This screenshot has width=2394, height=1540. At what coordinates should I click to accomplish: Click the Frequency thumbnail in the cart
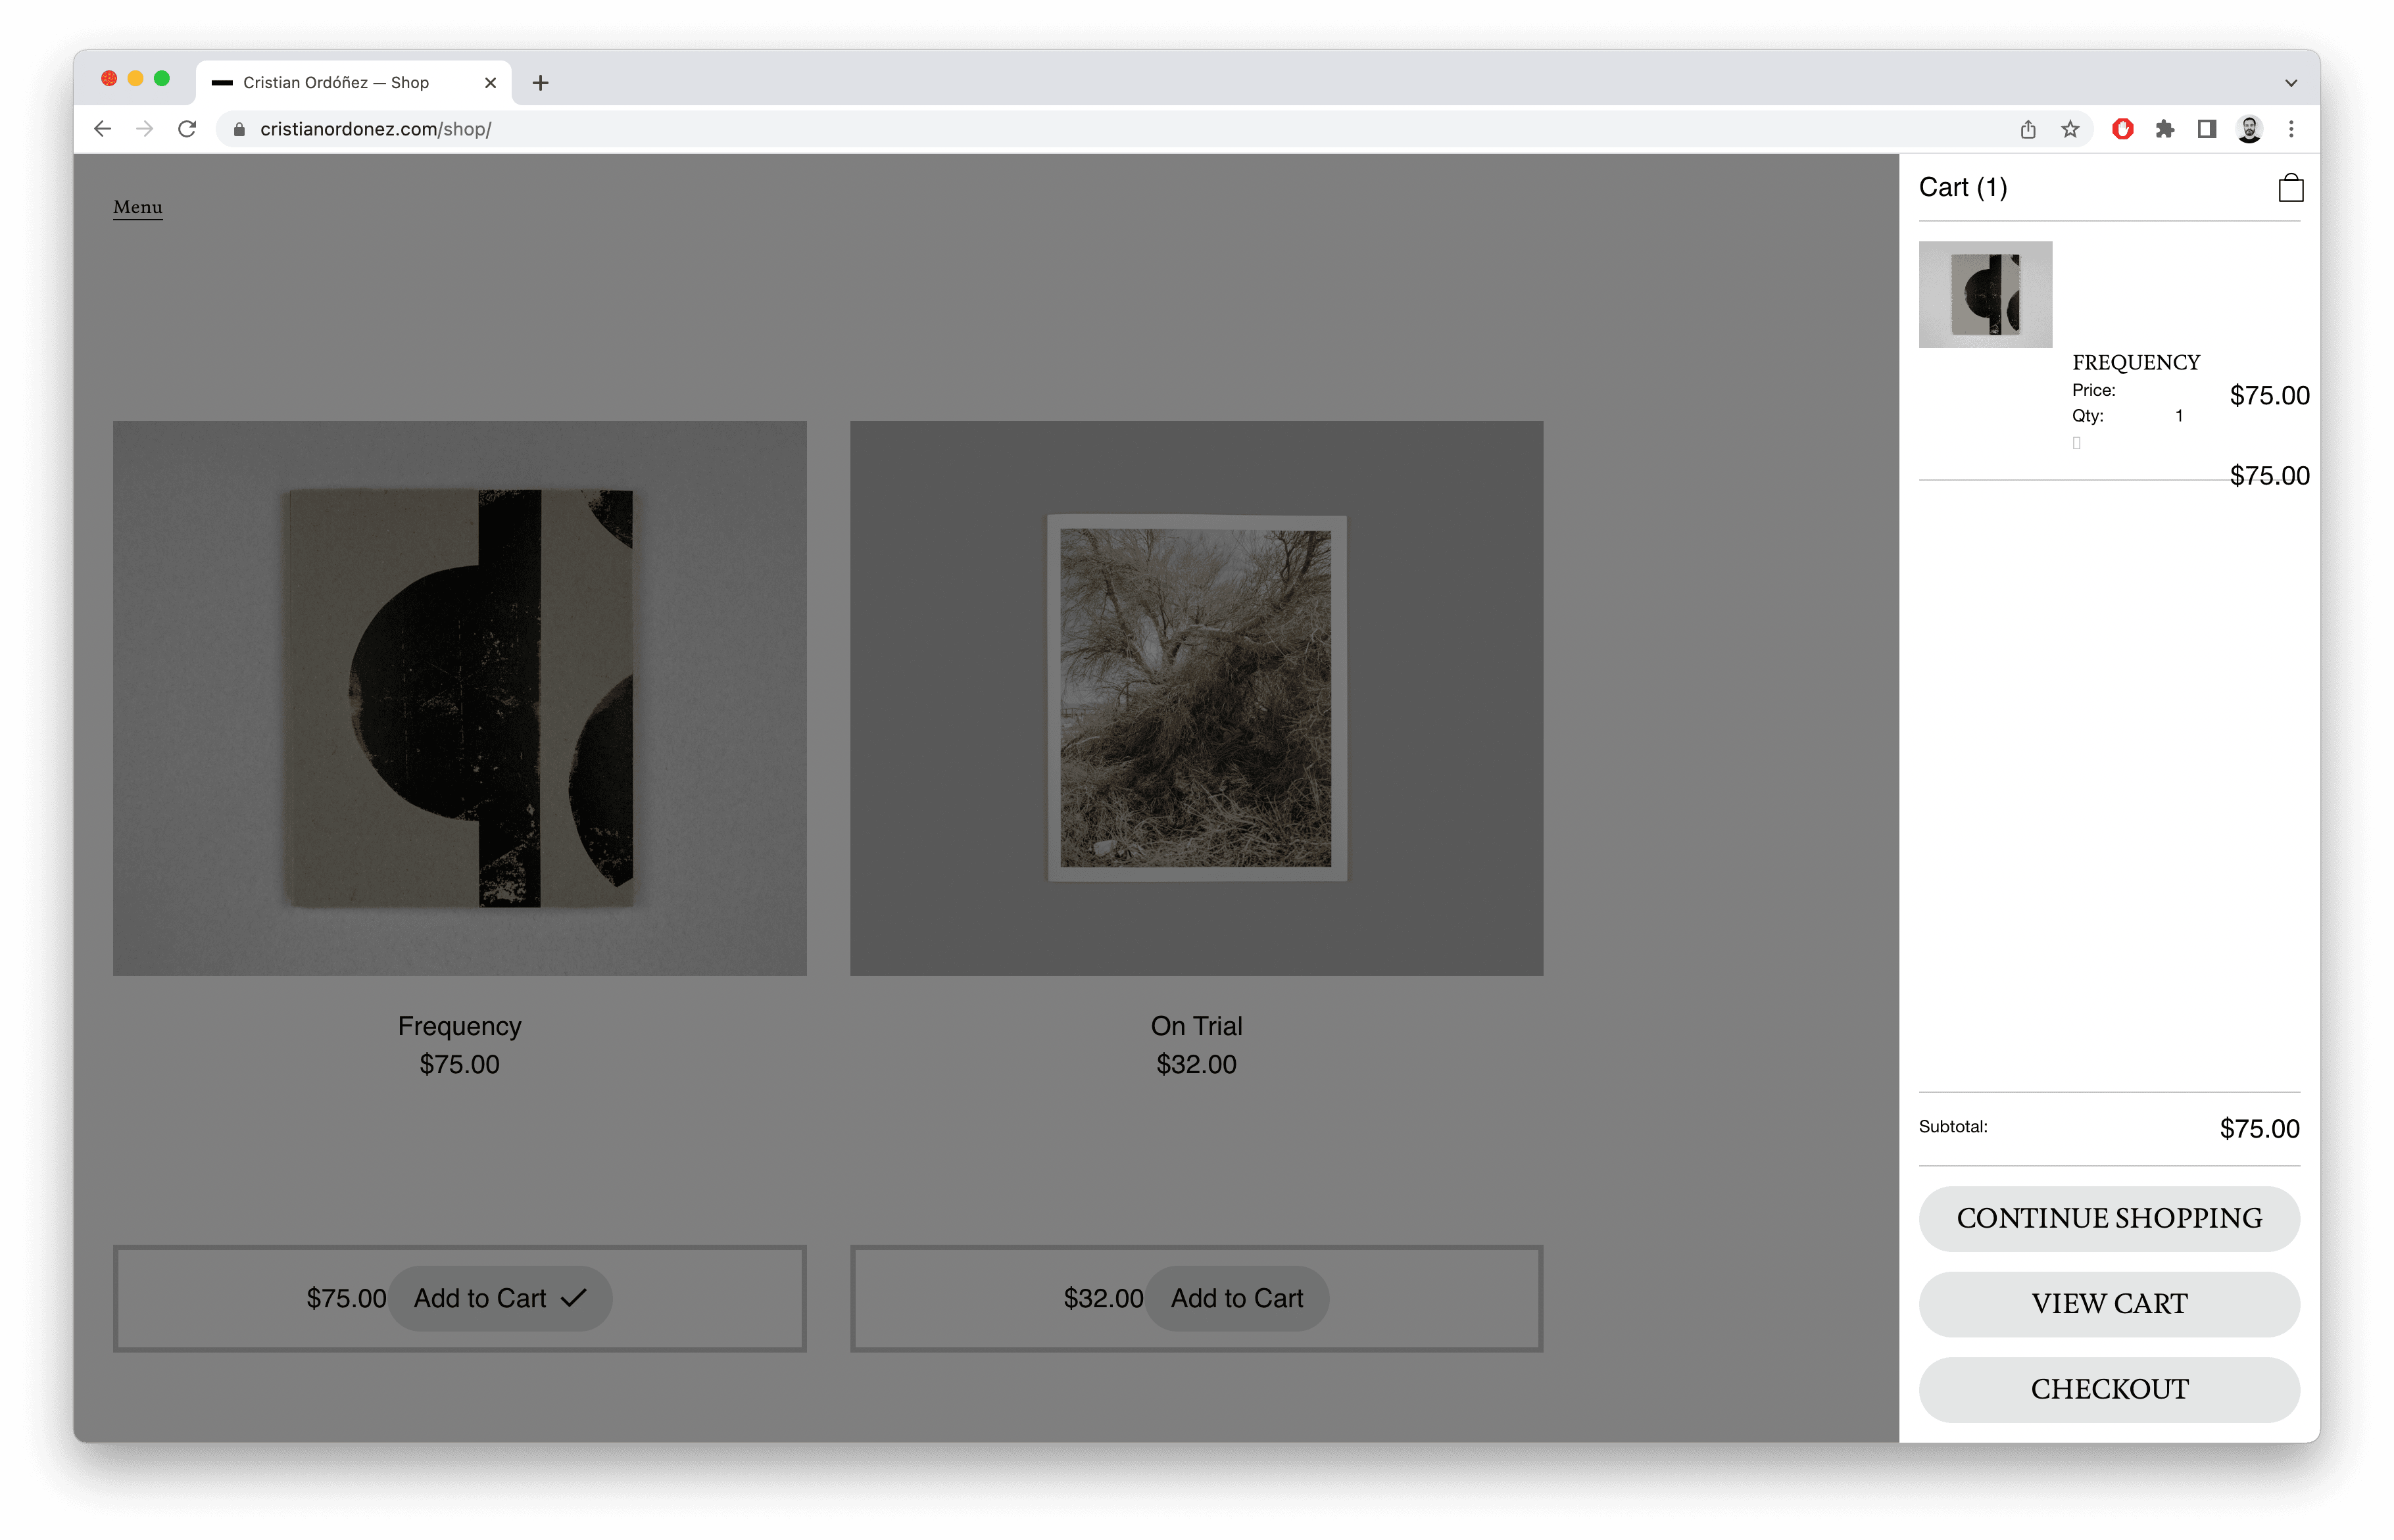pyautogui.click(x=1985, y=294)
